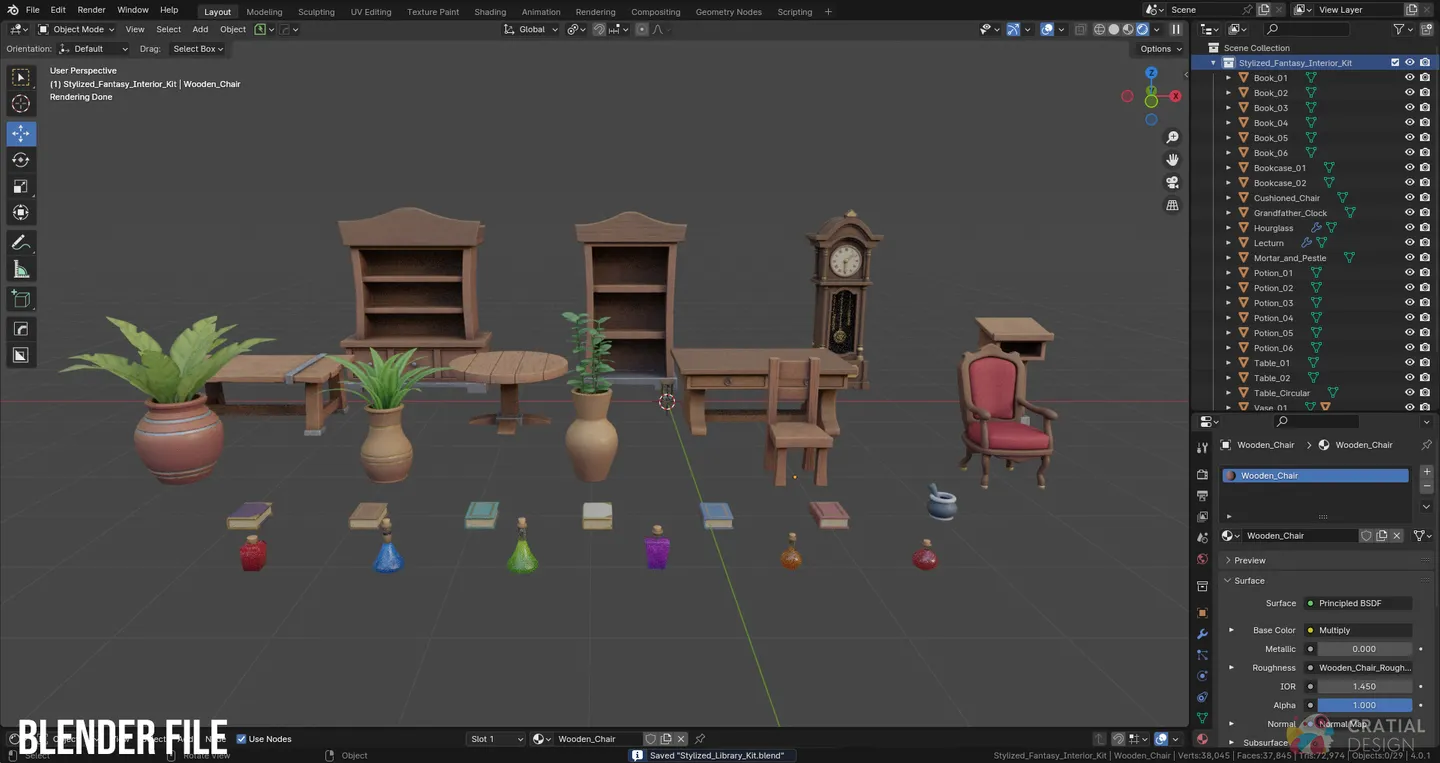This screenshot has width=1440, height=763.
Task: Click the Wooden_Chair_Rough roughness texture button
Action: tap(1359, 668)
